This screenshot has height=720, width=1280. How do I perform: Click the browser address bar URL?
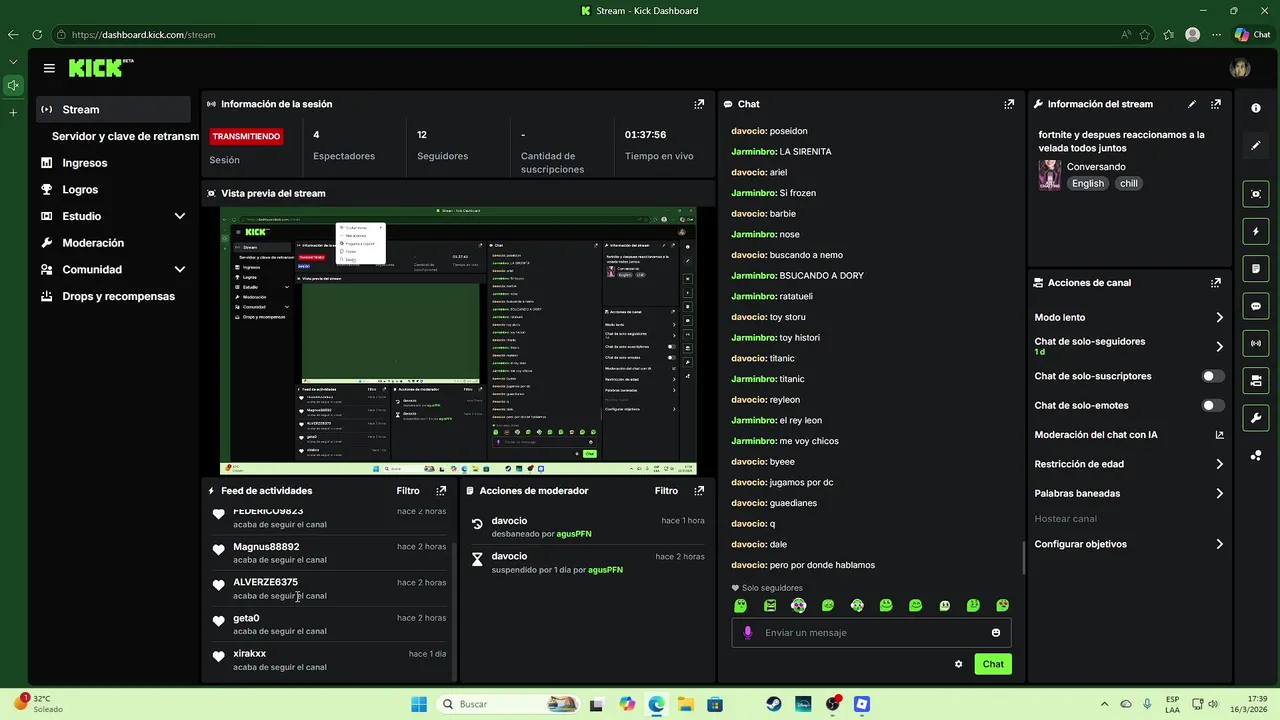point(143,34)
